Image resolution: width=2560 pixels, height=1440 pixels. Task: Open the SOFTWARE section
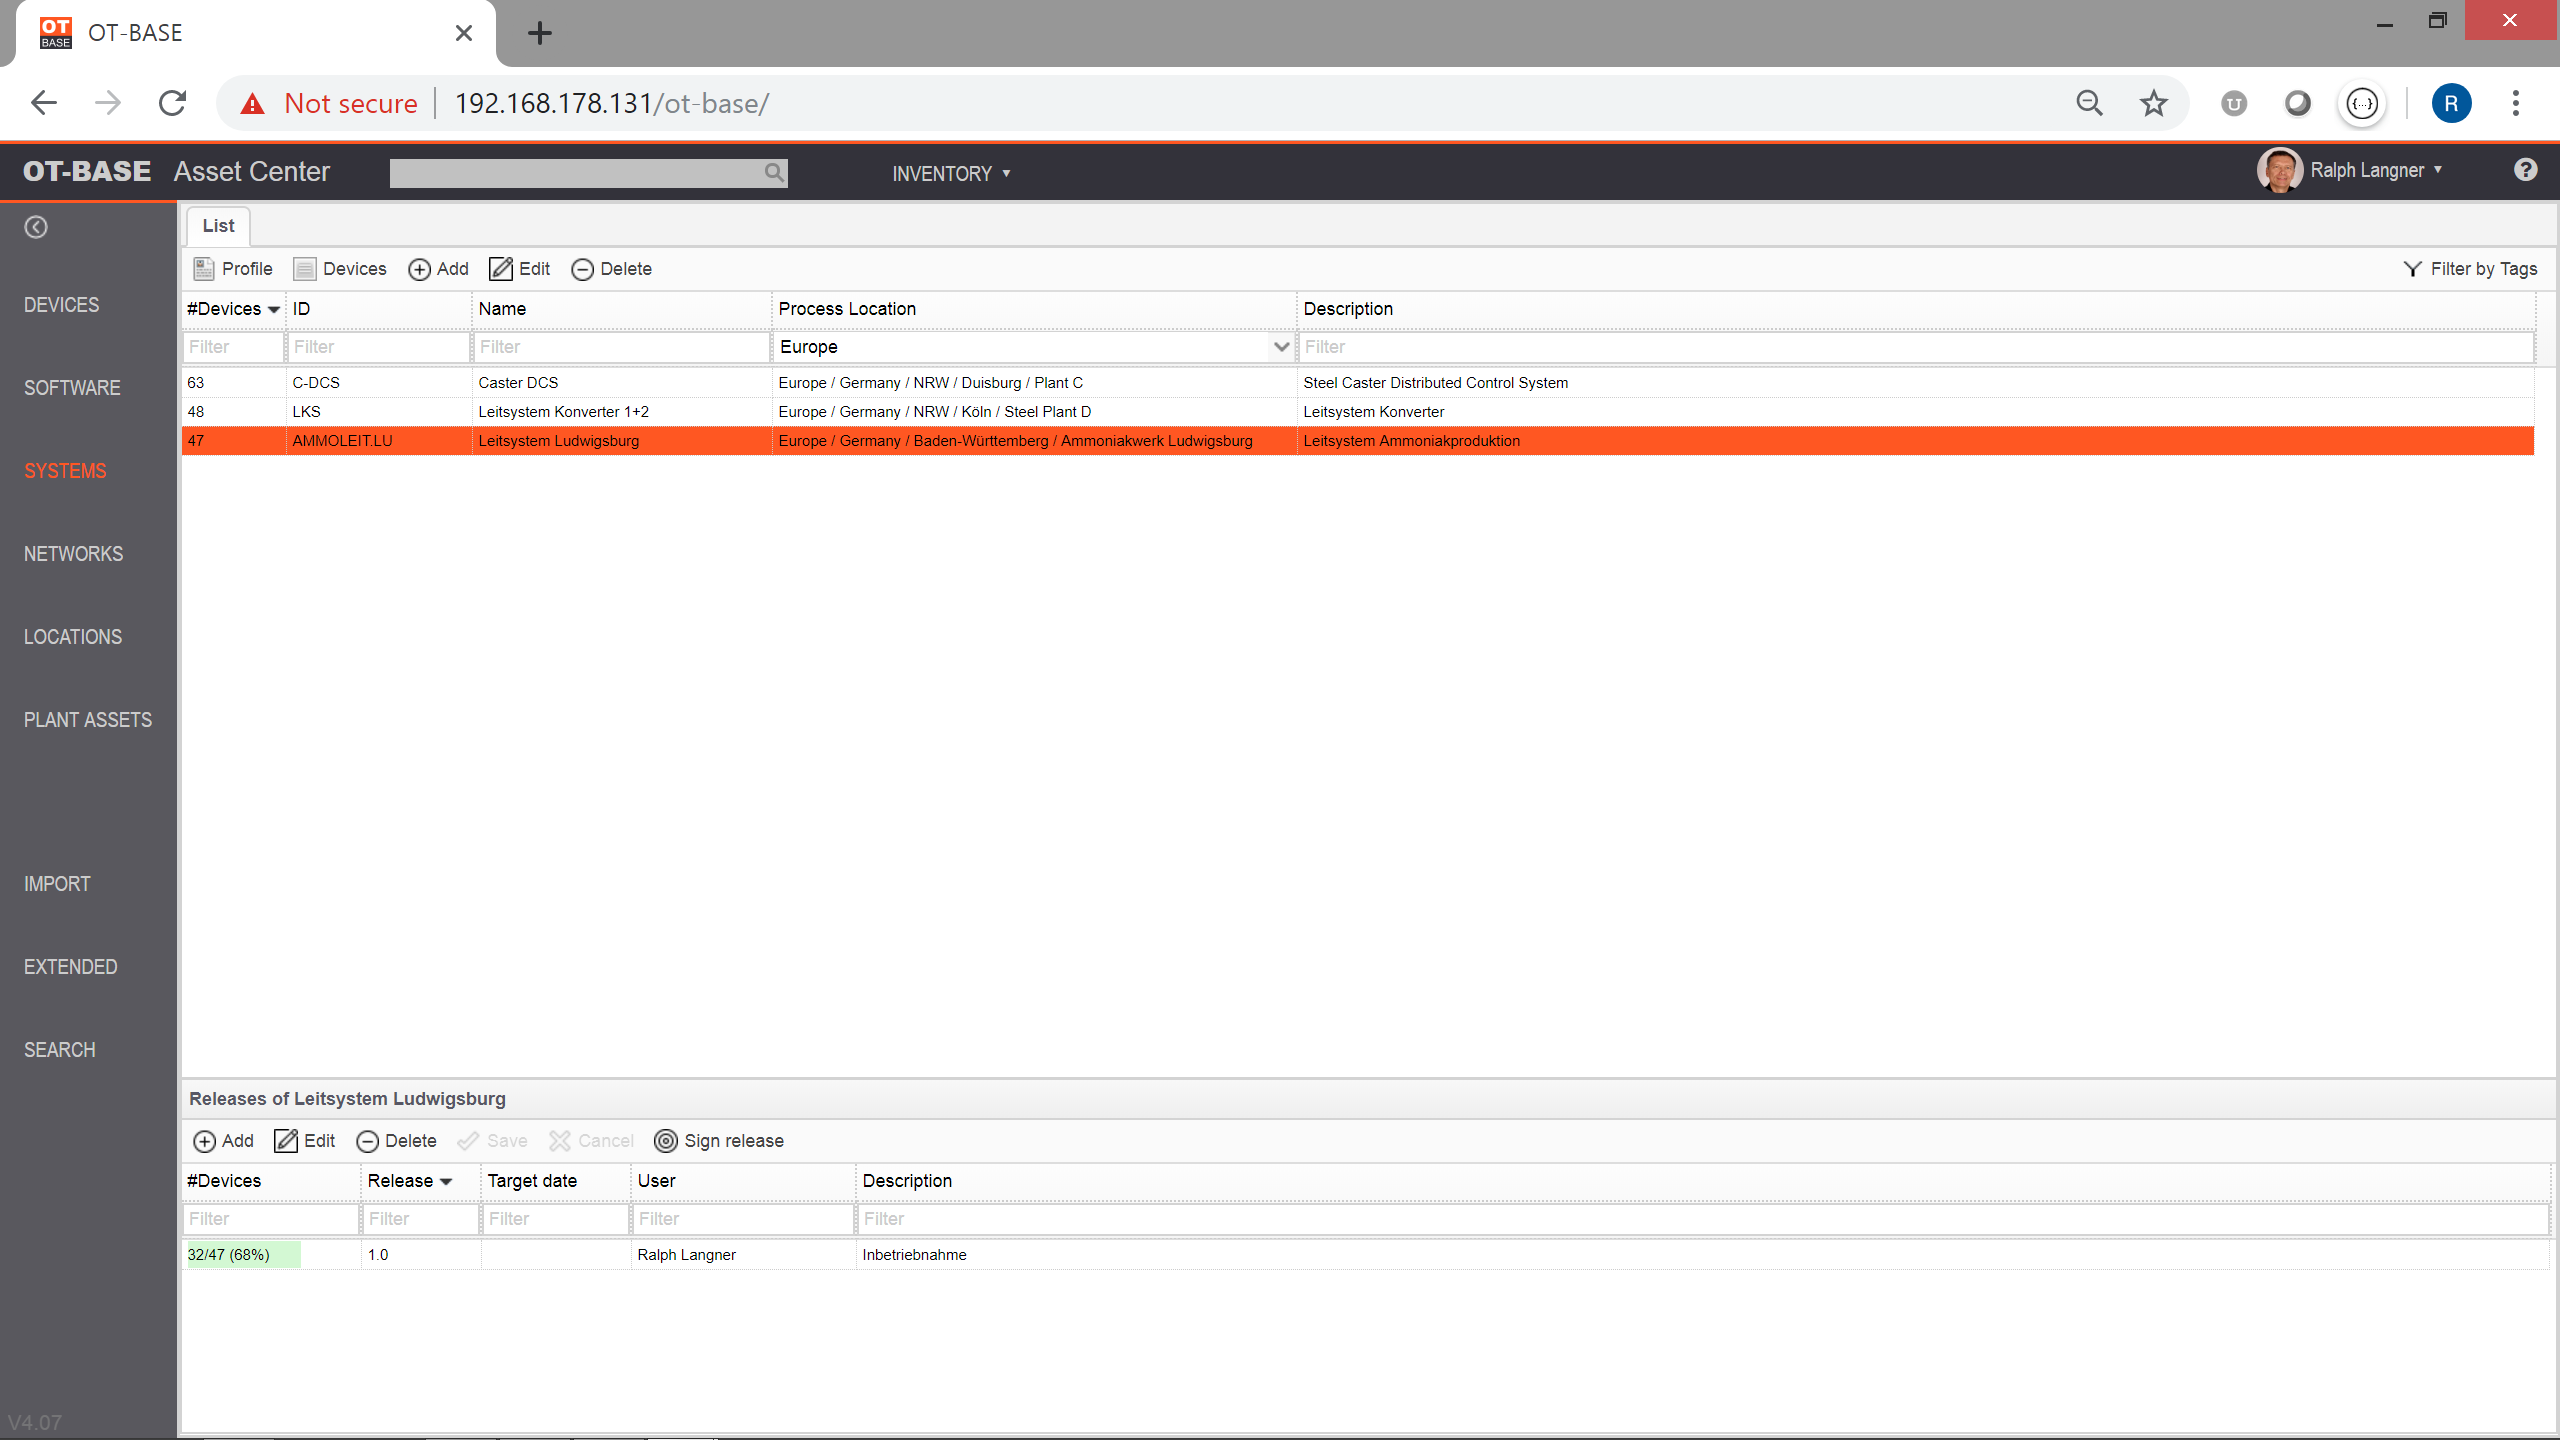pos(72,388)
